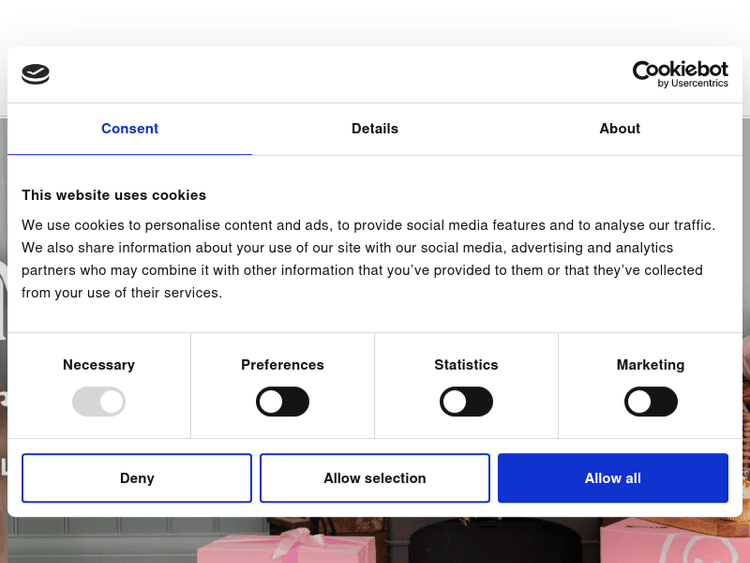Turn on the Statistics cookies switch
This screenshot has height=563, width=750.
[466, 402]
